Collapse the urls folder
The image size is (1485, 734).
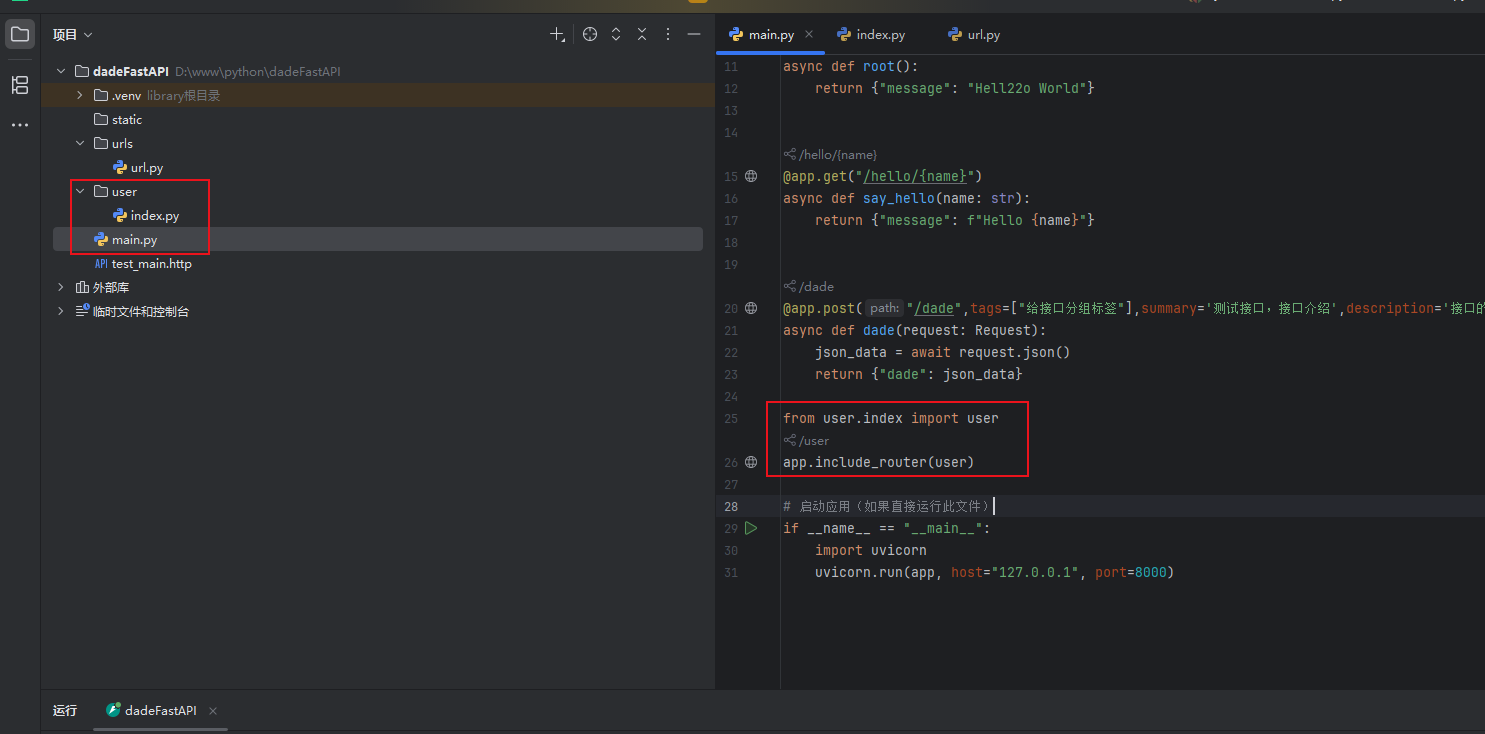point(80,144)
